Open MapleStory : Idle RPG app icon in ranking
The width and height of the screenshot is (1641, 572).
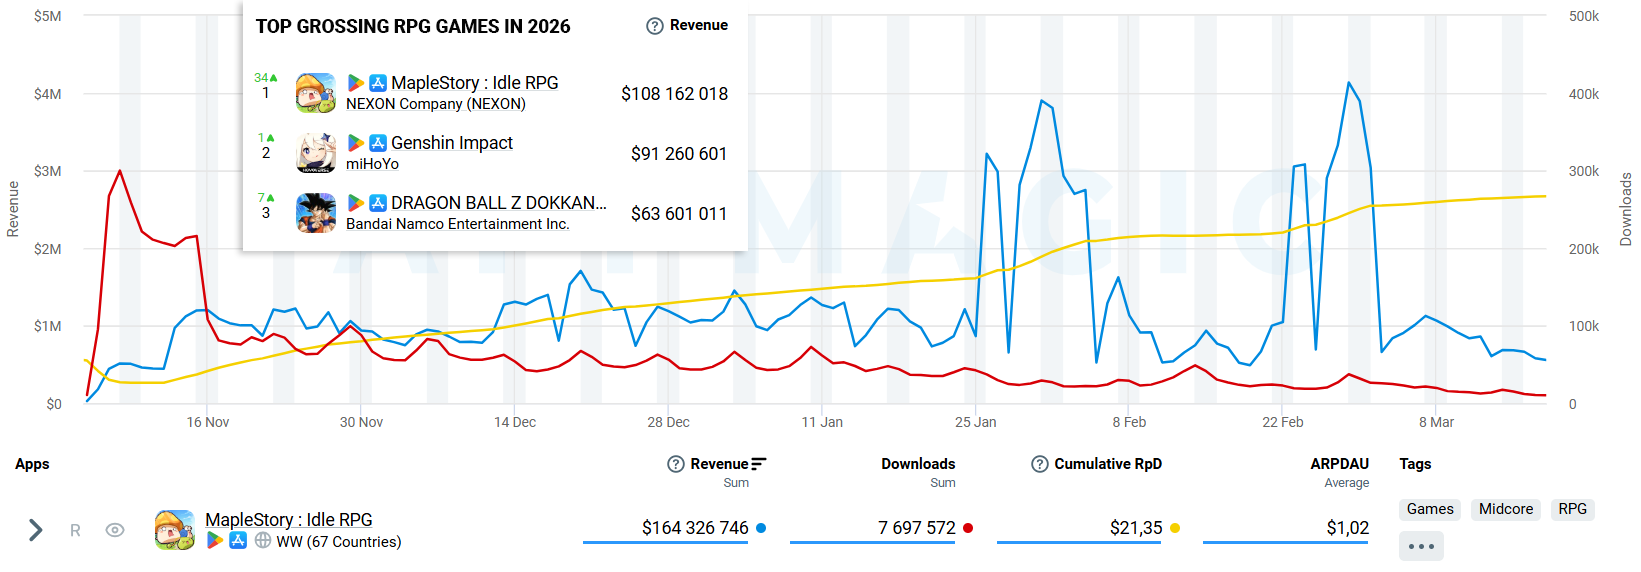pyautogui.click(x=316, y=93)
